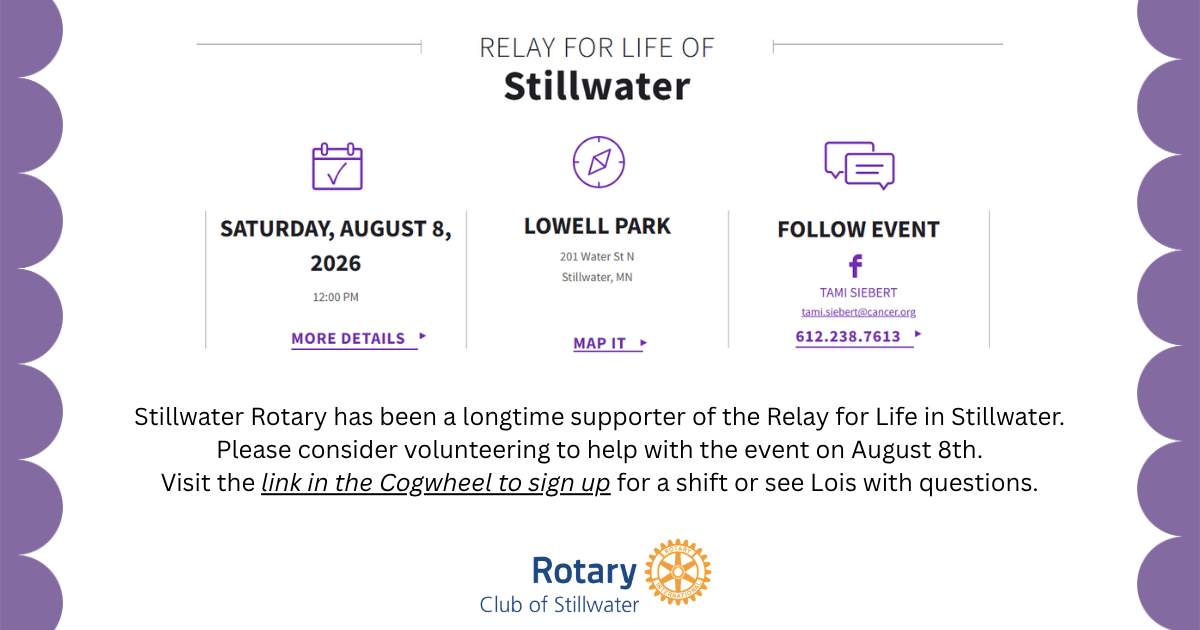This screenshot has height=630, width=1200.
Task: Click the tami.siebert@cancer.org email link
Action: [x=859, y=312]
